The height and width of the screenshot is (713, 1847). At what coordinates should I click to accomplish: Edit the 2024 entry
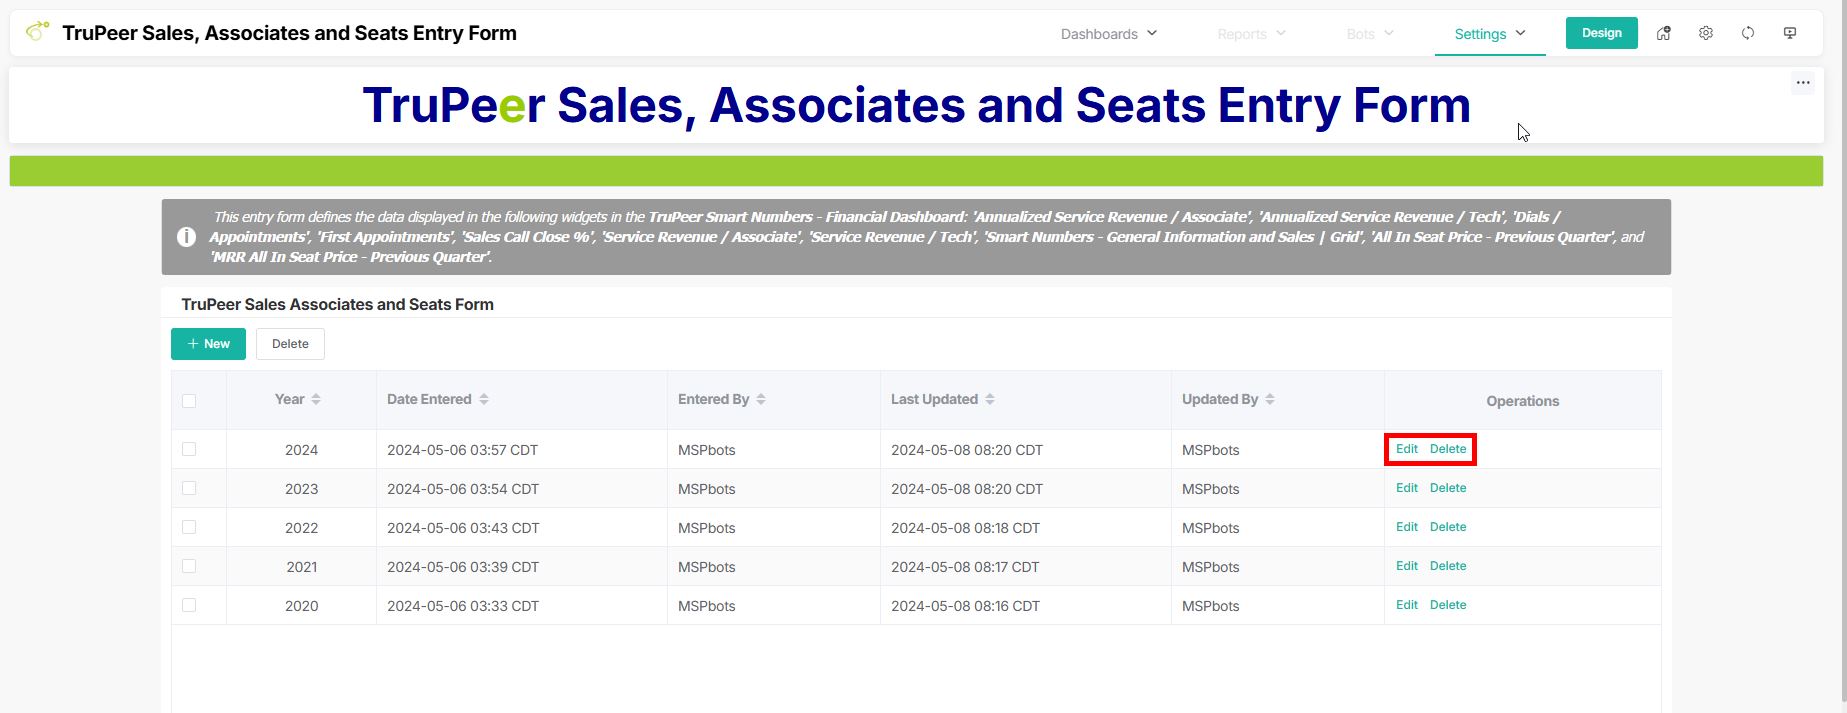(x=1407, y=449)
